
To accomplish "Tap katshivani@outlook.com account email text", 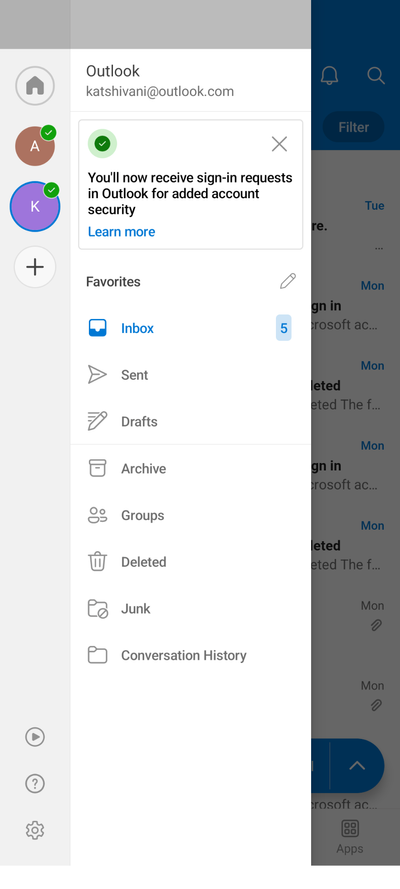I will coord(160,91).
